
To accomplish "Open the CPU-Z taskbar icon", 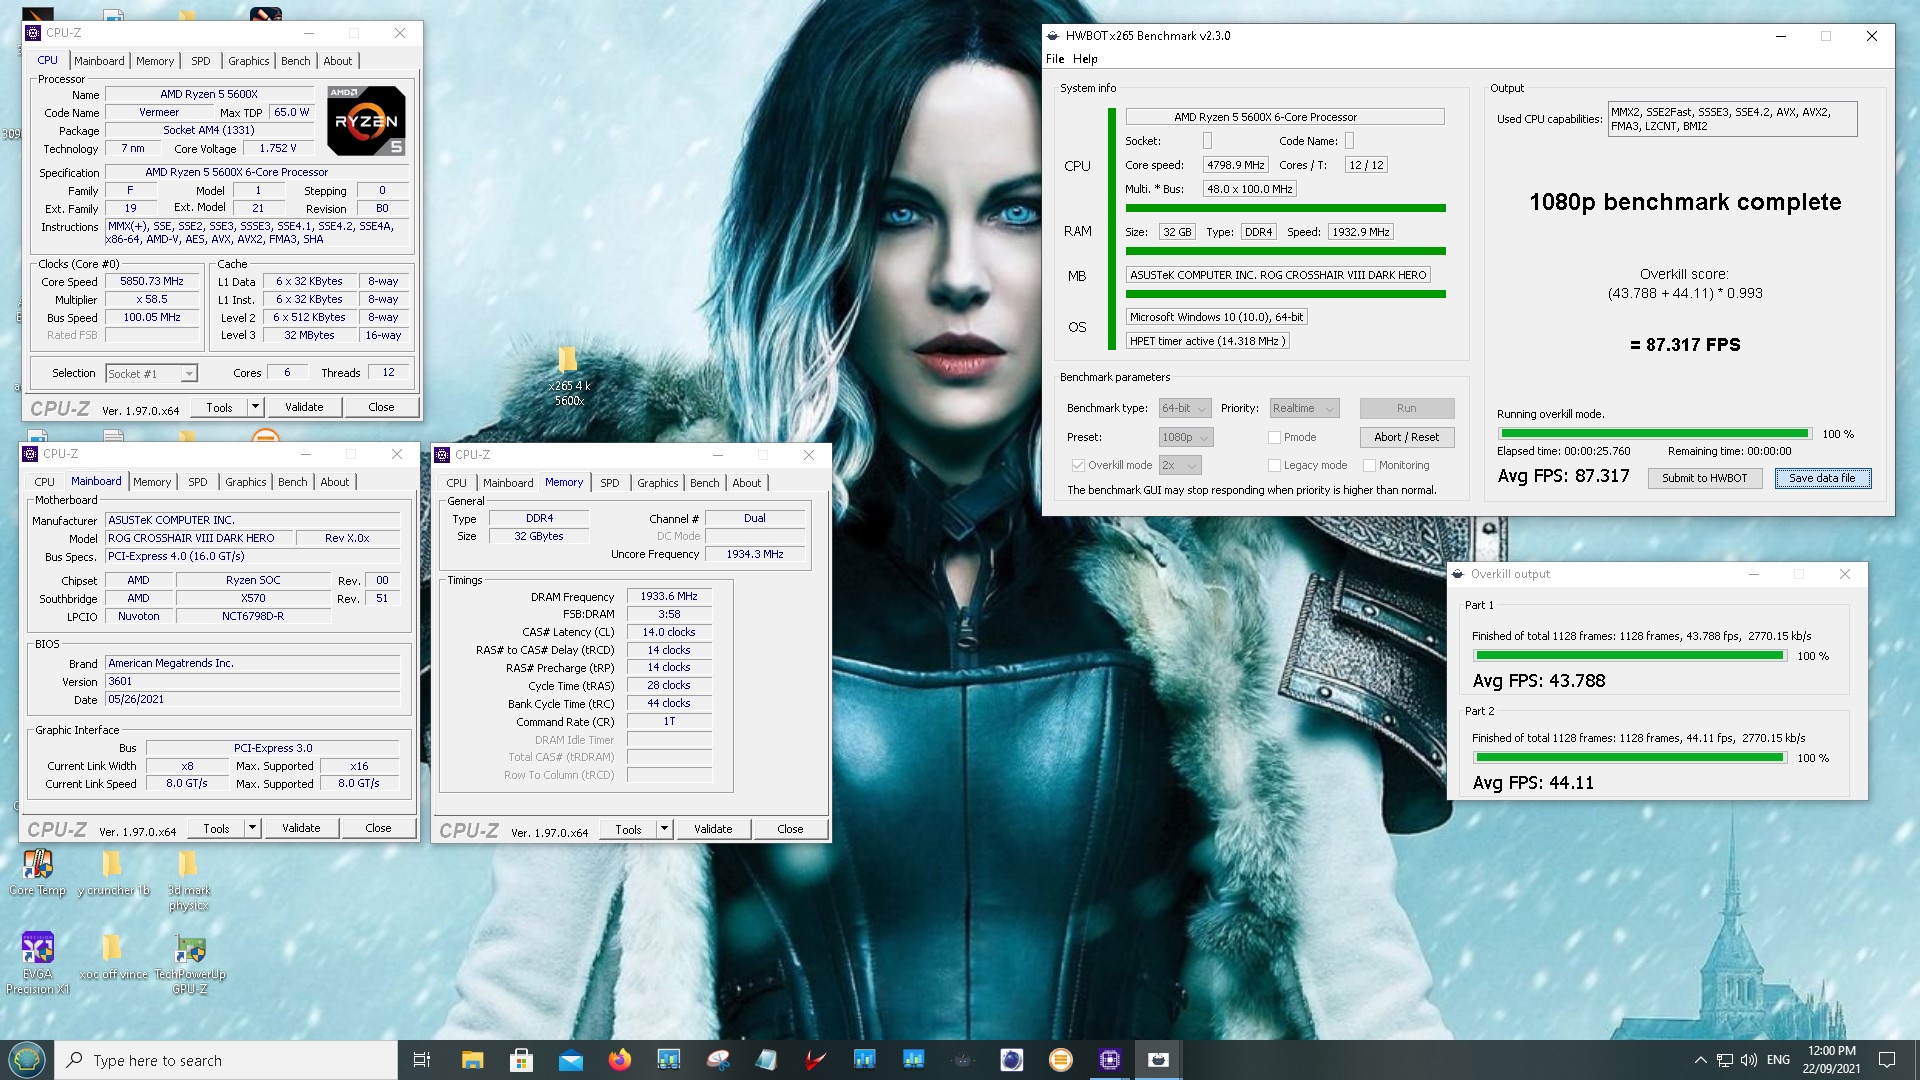I will [1109, 1060].
